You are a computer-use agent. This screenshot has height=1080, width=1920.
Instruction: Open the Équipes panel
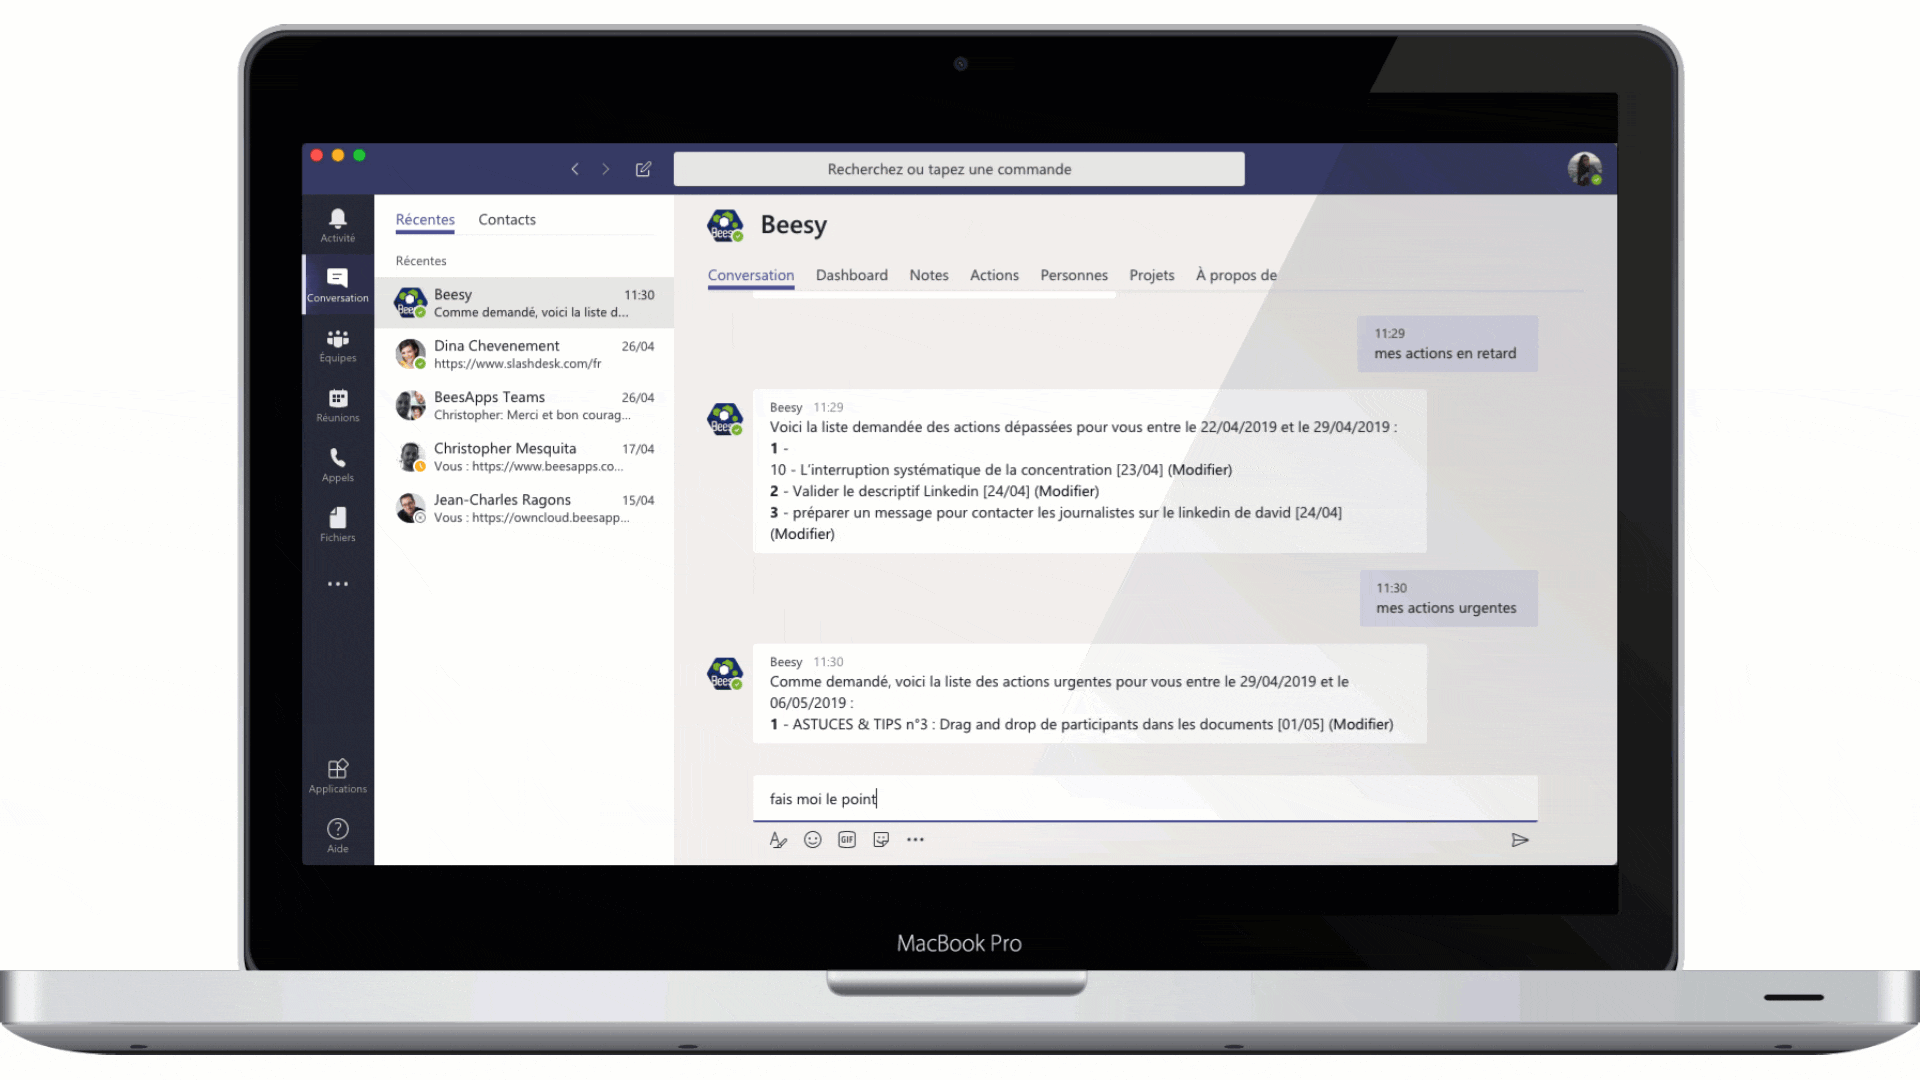tap(338, 344)
